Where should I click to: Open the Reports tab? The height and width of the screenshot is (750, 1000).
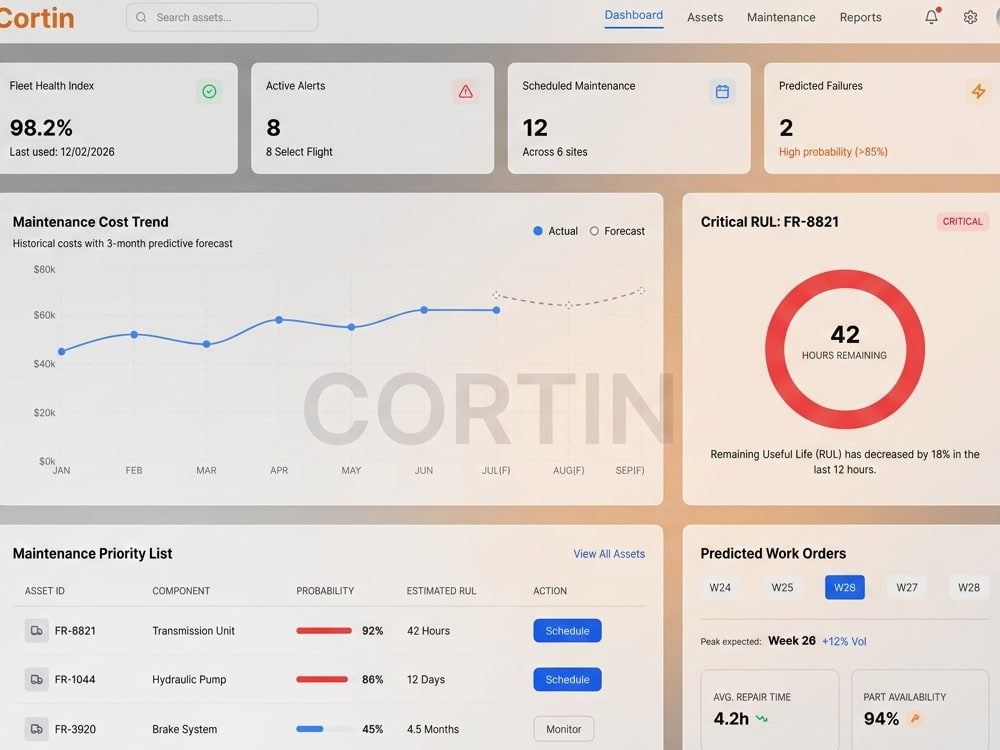[860, 17]
